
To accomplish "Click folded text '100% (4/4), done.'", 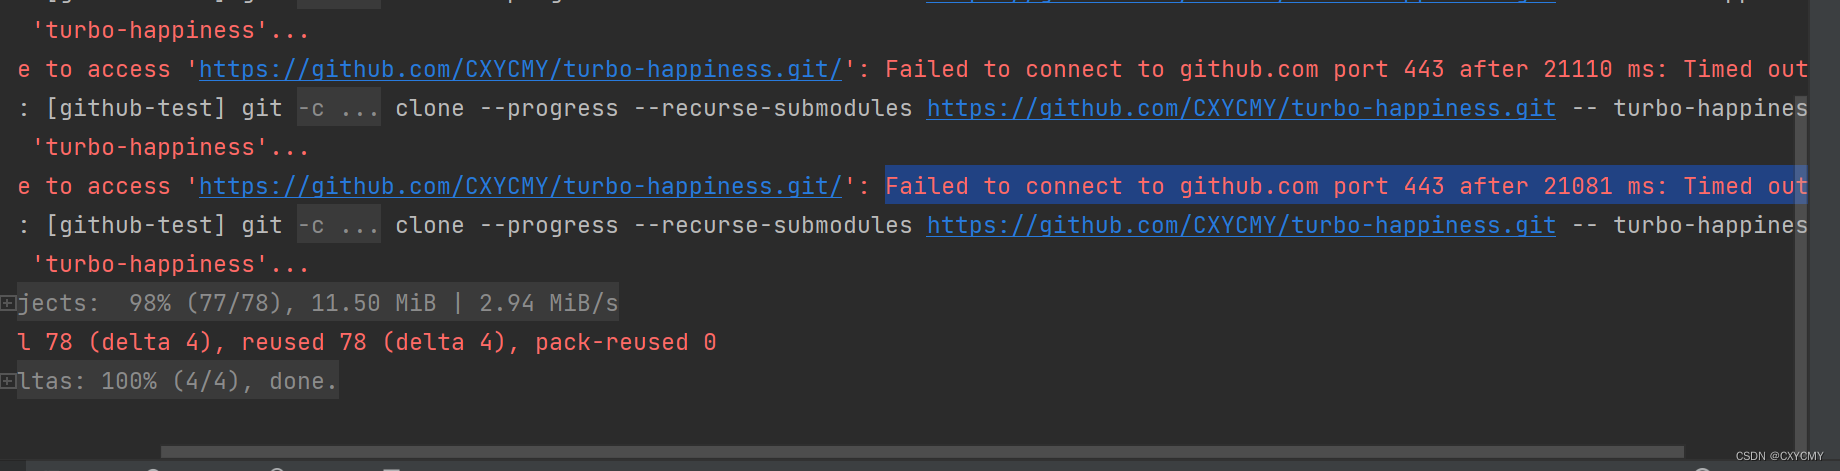I will (219, 381).
